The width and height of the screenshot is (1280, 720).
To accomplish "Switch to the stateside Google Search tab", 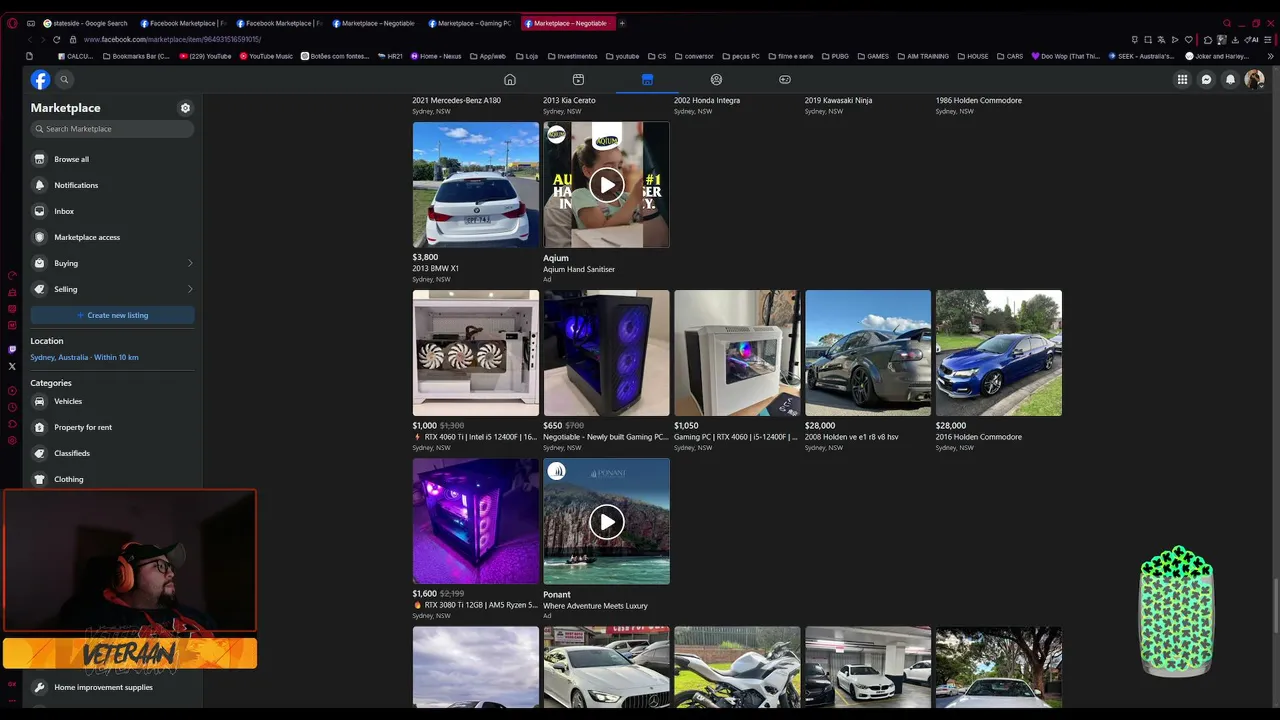I will (x=85, y=23).
